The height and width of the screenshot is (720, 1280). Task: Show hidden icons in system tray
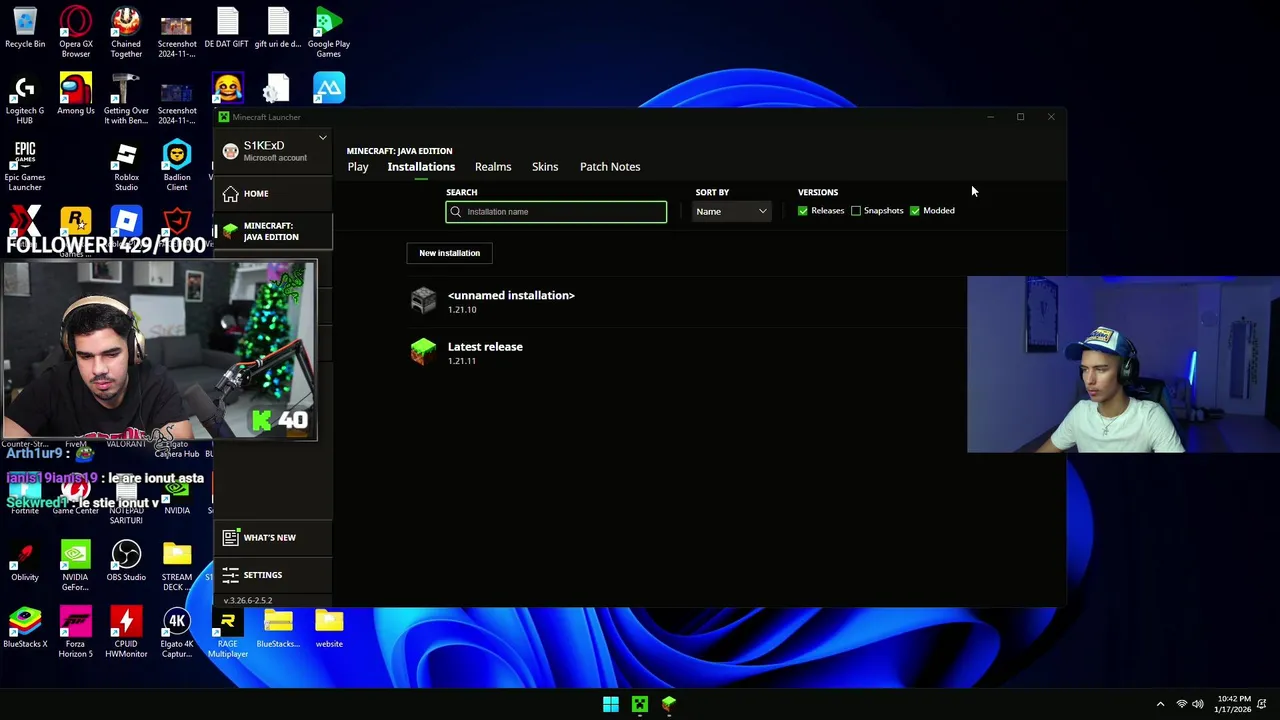tap(1160, 704)
